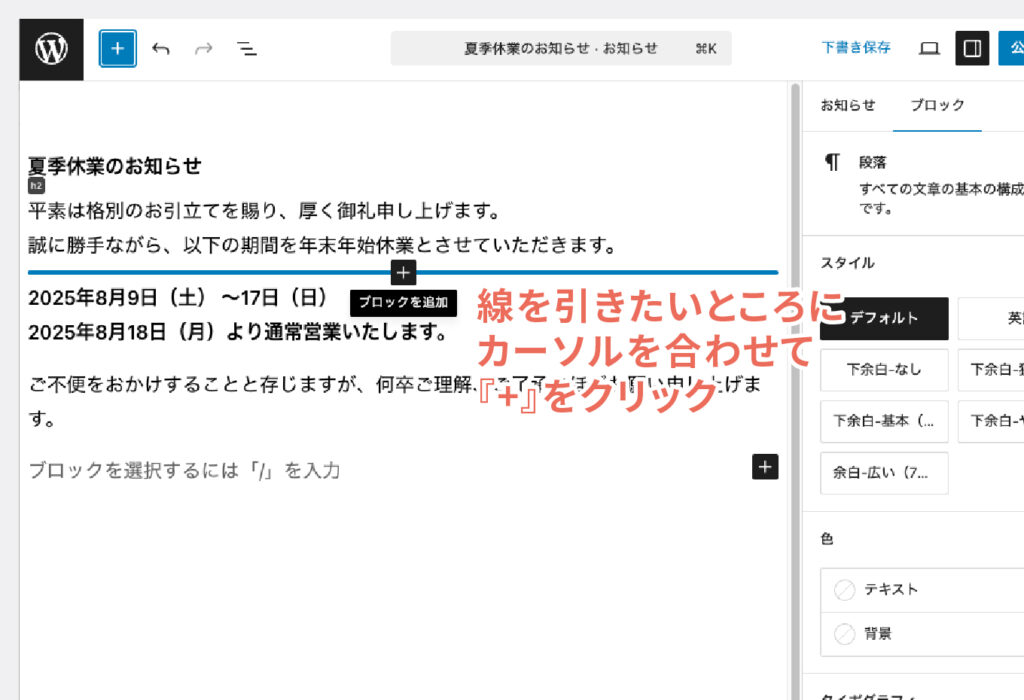The image size is (1024, 700).
Task: Redo the last undone edit
Action: [x=204, y=48]
